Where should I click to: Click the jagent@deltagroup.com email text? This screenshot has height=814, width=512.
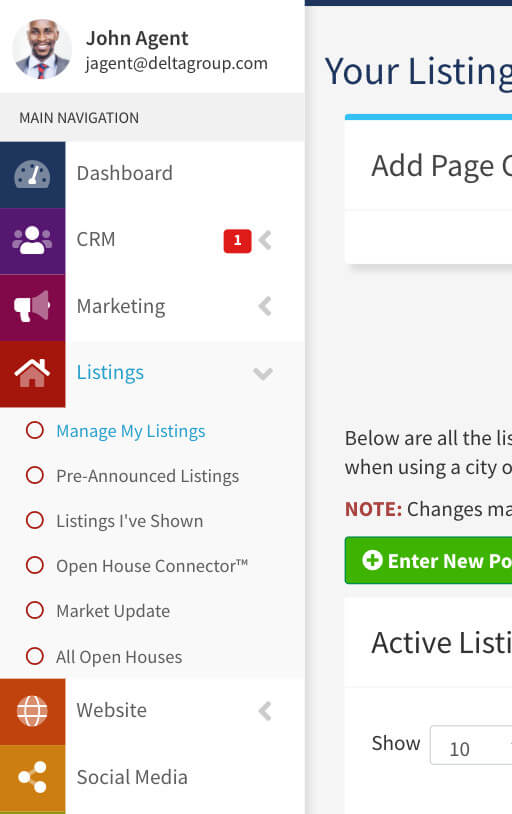(177, 63)
